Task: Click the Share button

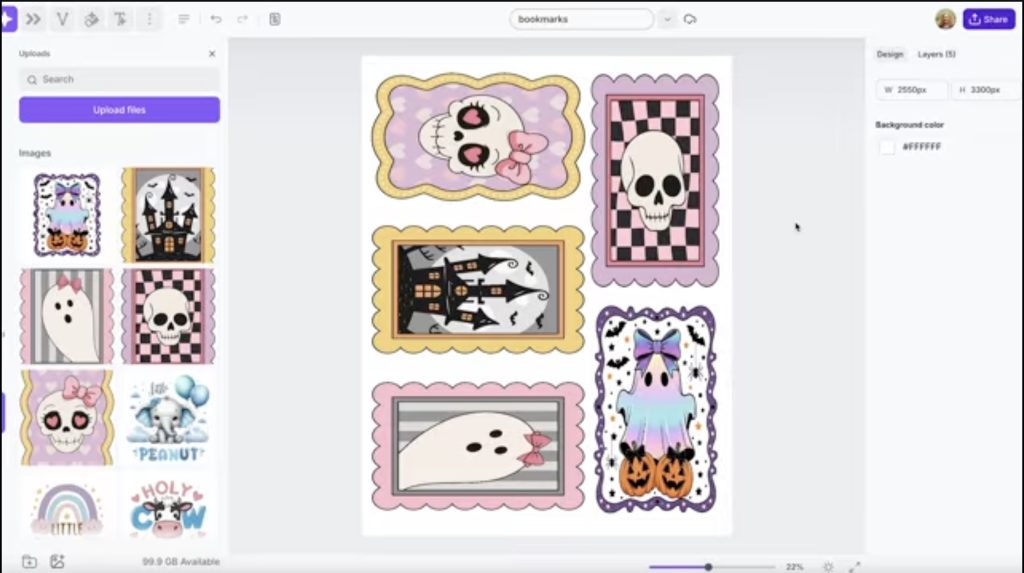Action: (988, 19)
